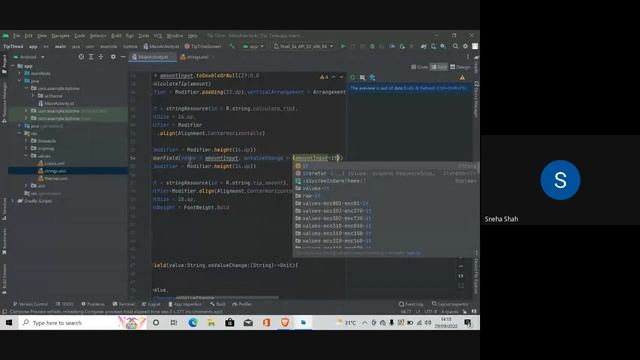Expand the Gradle Scripts node
Viewport: 640px width, 360px height.
coord(13,201)
